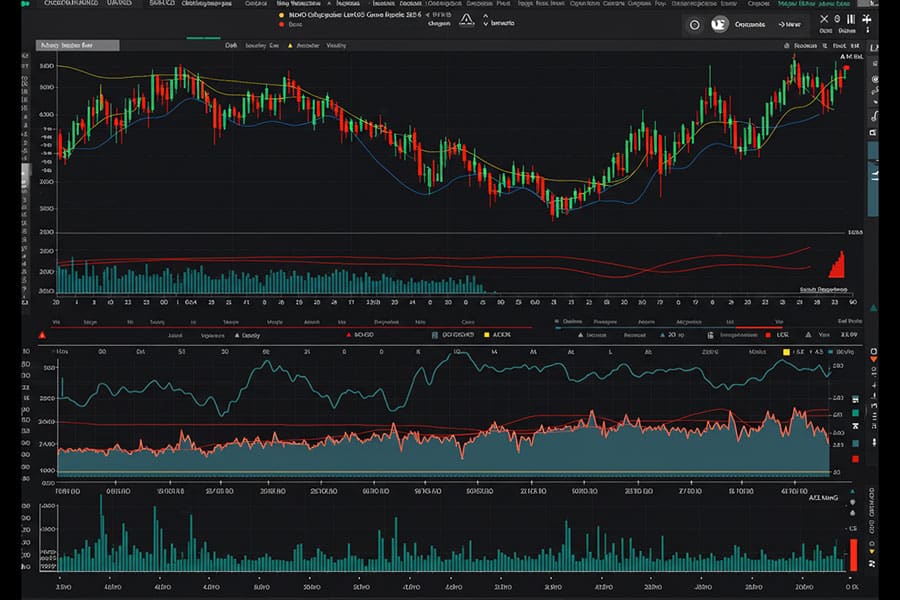Click the left chevron beside the symbol title
Image resolution: width=900 pixels, height=600 pixels.
428,15
